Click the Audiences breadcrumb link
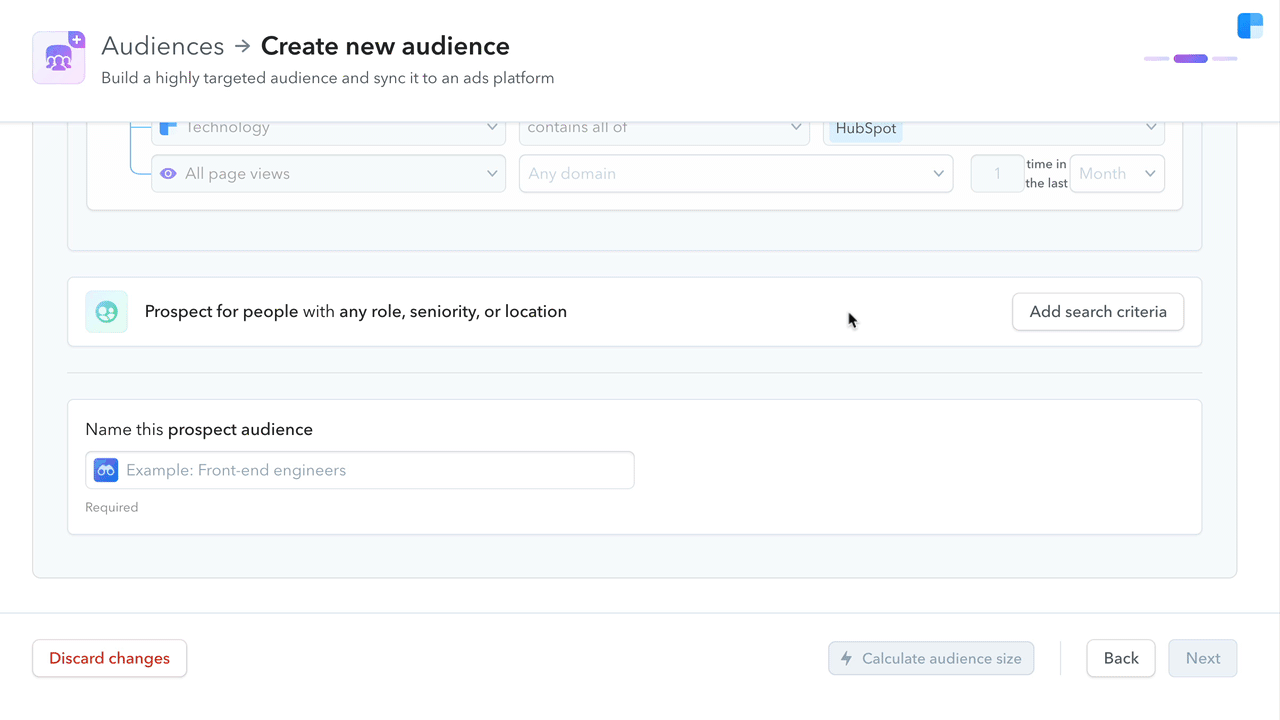Screen dimensions: 1280x720 pyautogui.click(x=162, y=45)
